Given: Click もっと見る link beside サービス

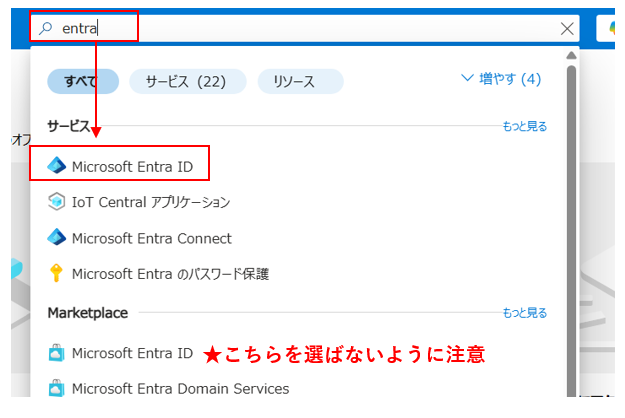Looking at the screenshot, I should pos(525,126).
